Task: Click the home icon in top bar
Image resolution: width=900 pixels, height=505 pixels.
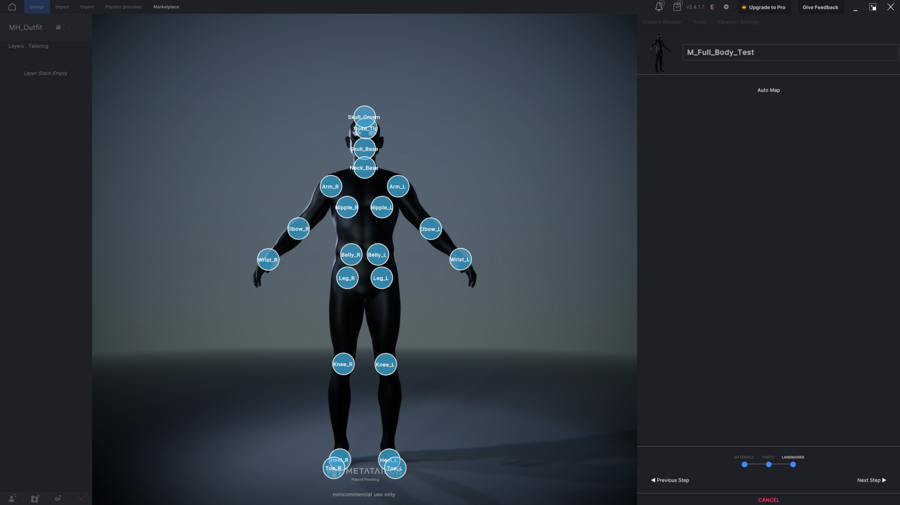Action: tap(12, 7)
